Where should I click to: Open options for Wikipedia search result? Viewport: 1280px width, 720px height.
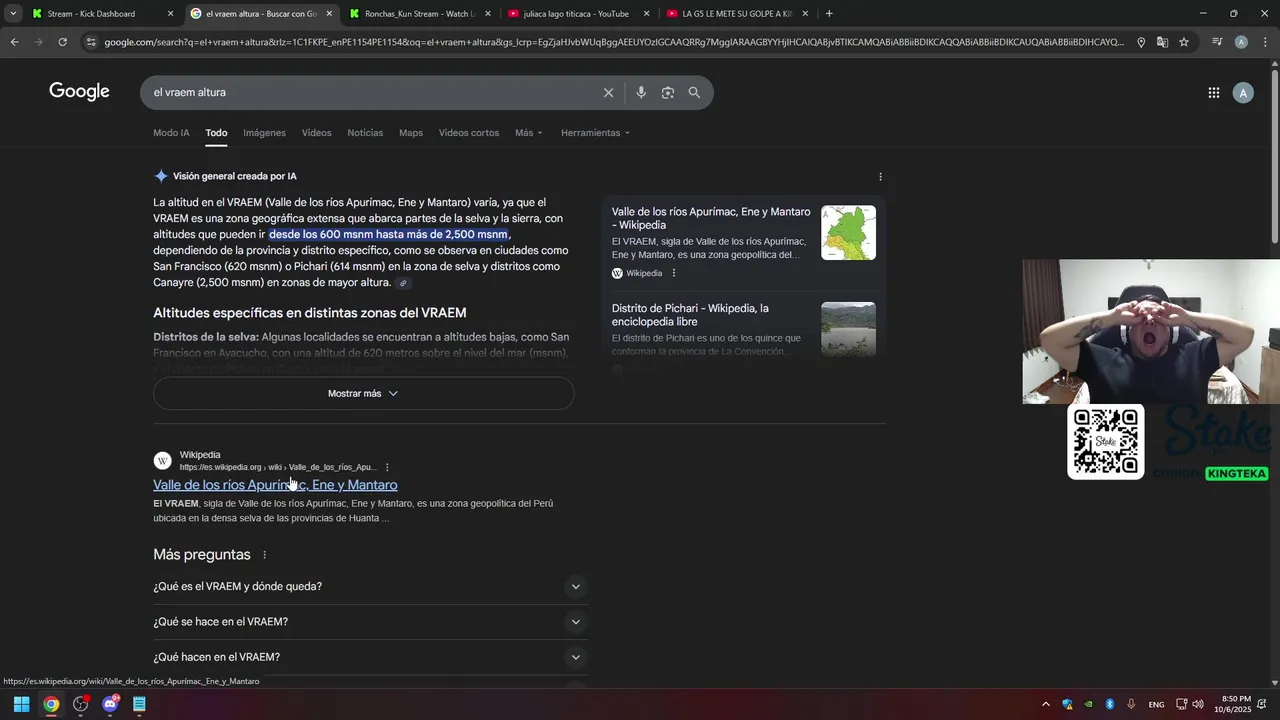point(387,467)
